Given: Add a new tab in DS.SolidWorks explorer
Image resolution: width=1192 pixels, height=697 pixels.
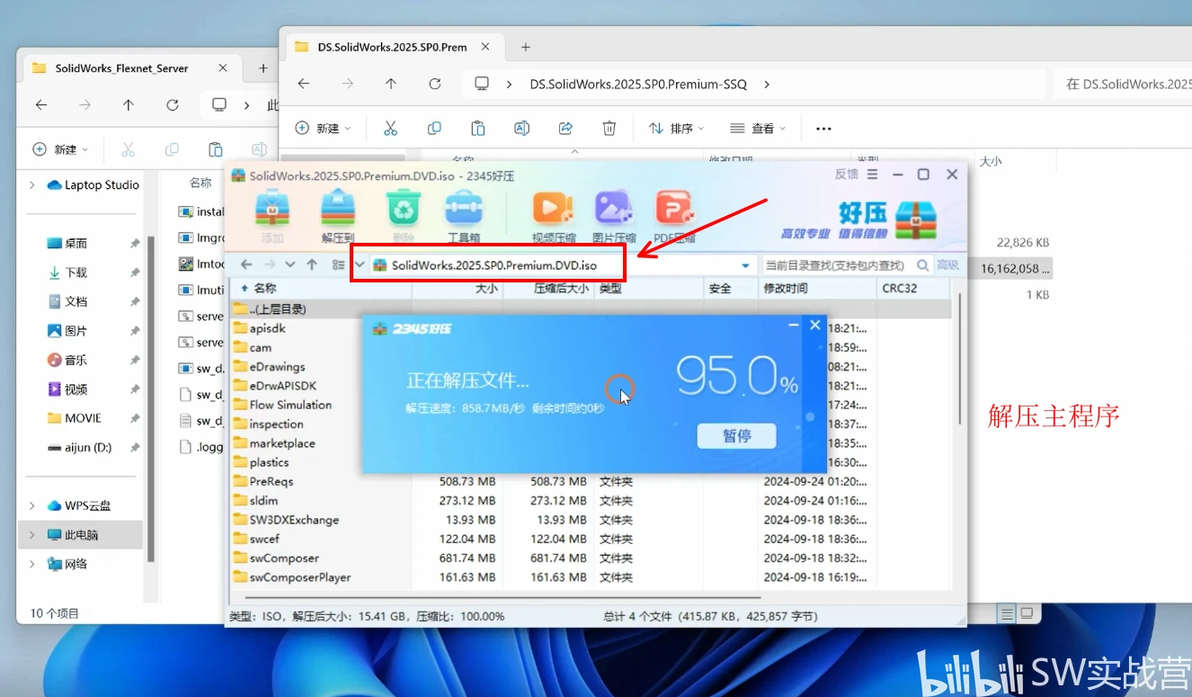Looking at the screenshot, I should pos(525,47).
